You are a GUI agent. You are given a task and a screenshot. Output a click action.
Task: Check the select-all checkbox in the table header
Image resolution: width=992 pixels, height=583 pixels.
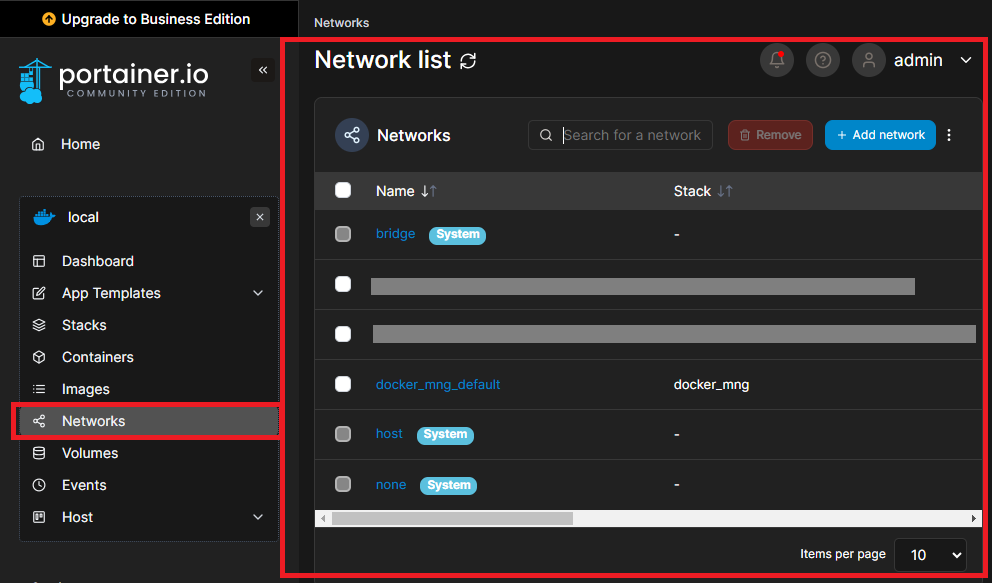343,190
